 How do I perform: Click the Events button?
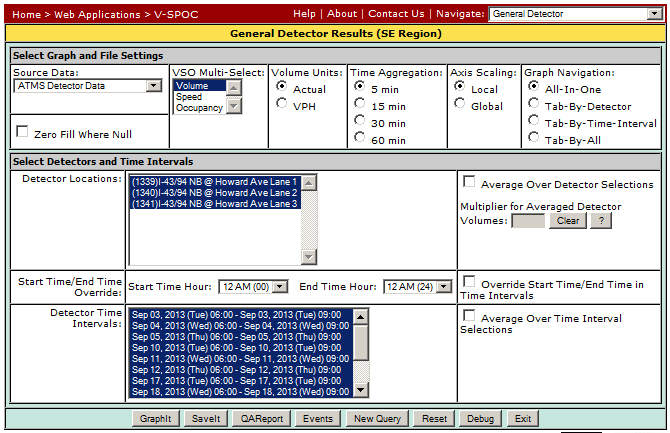pyautogui.click(x=317, y=418)
